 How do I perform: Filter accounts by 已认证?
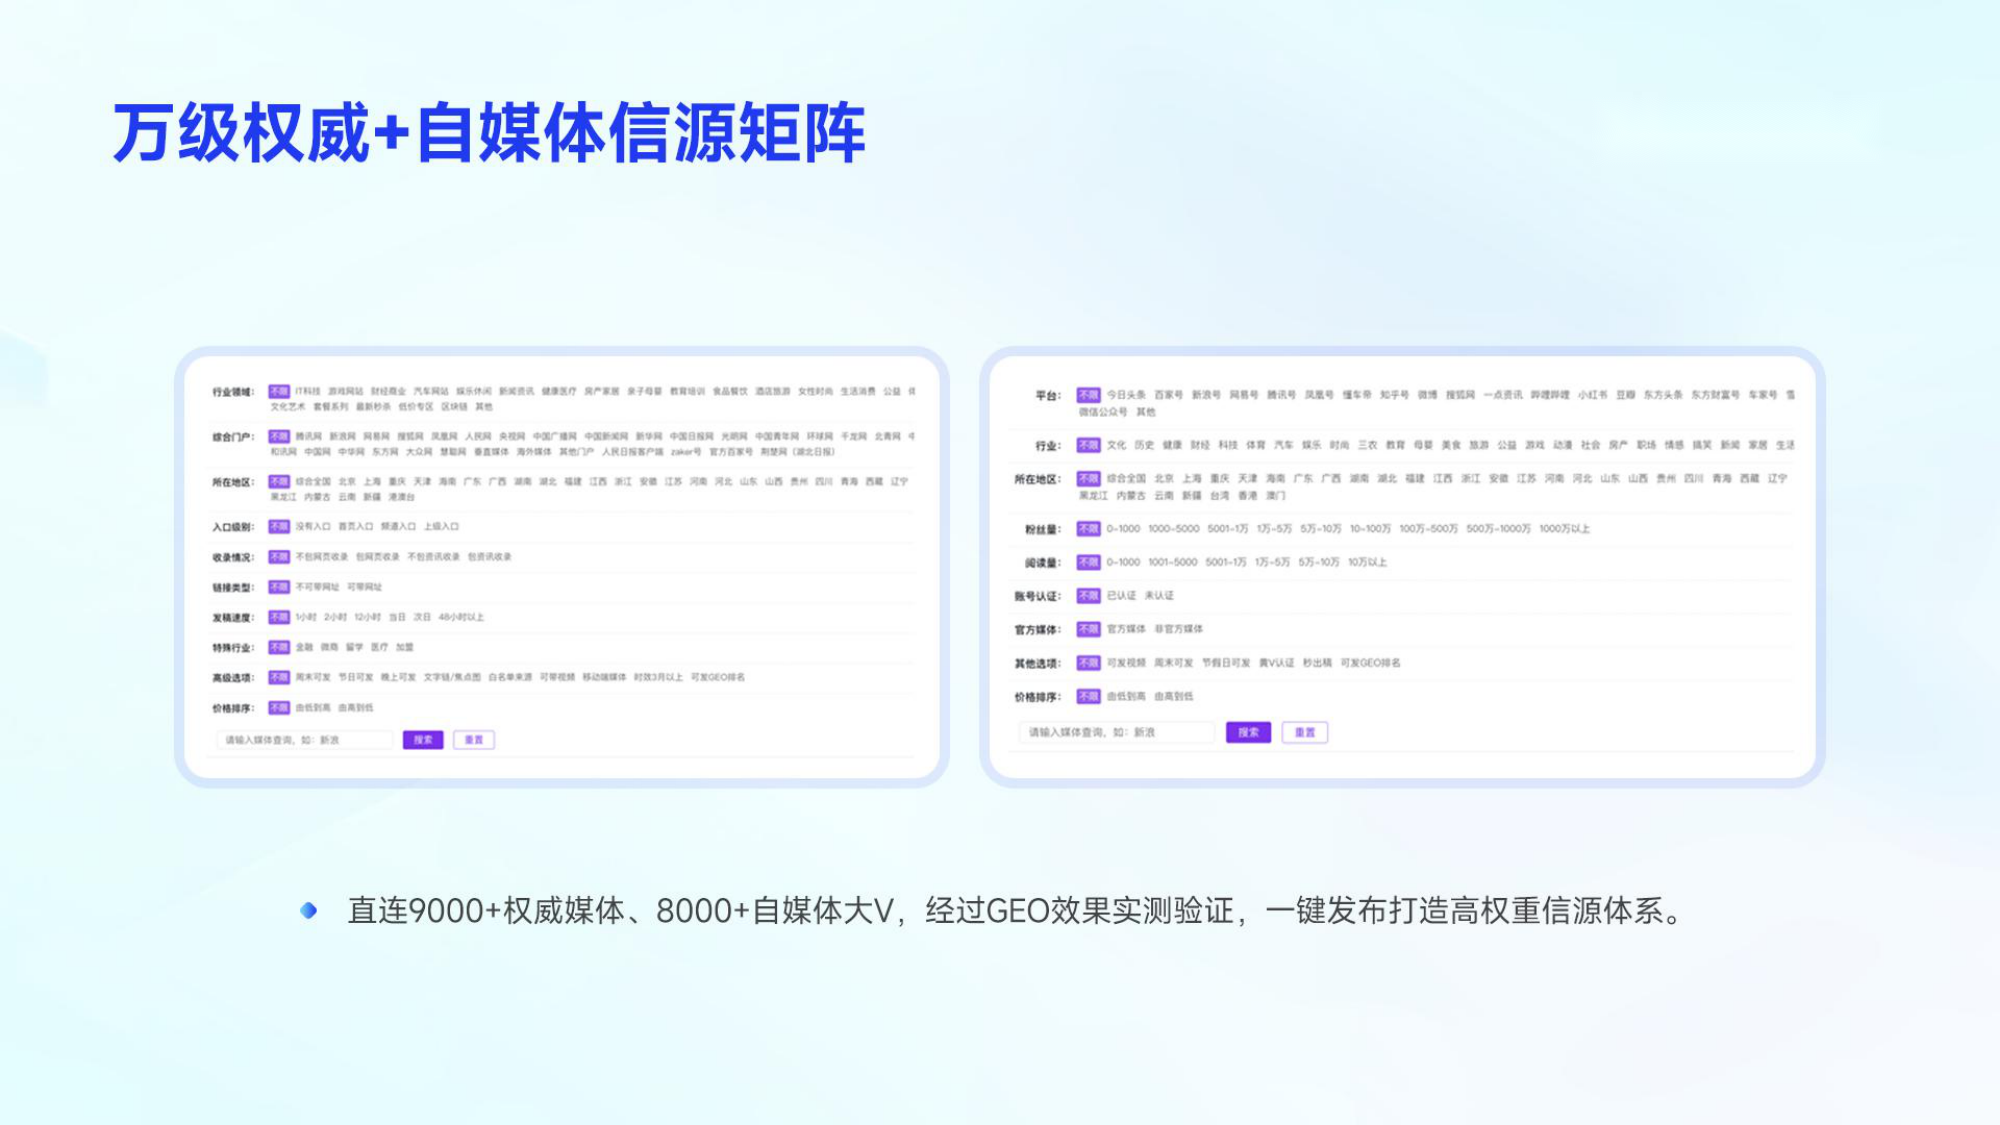[x=1121, y=595]
